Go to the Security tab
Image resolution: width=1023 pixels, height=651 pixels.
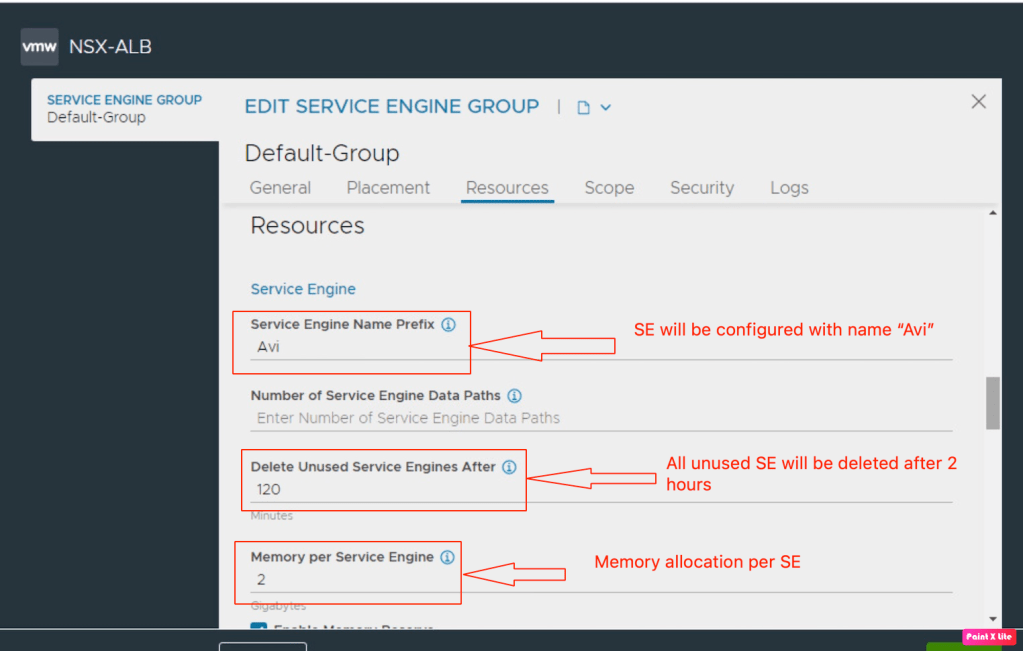click(701, 188)
